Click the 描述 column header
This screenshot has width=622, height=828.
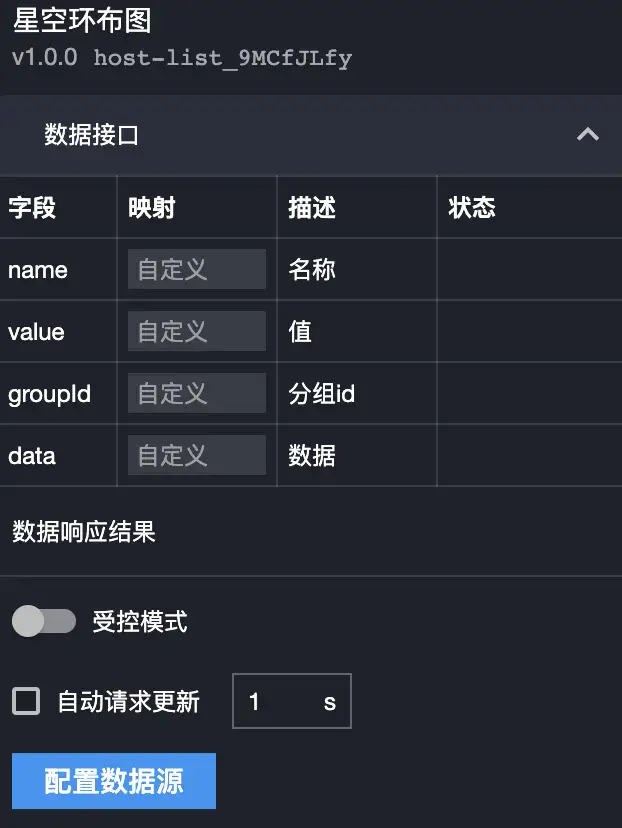[312, 208]
